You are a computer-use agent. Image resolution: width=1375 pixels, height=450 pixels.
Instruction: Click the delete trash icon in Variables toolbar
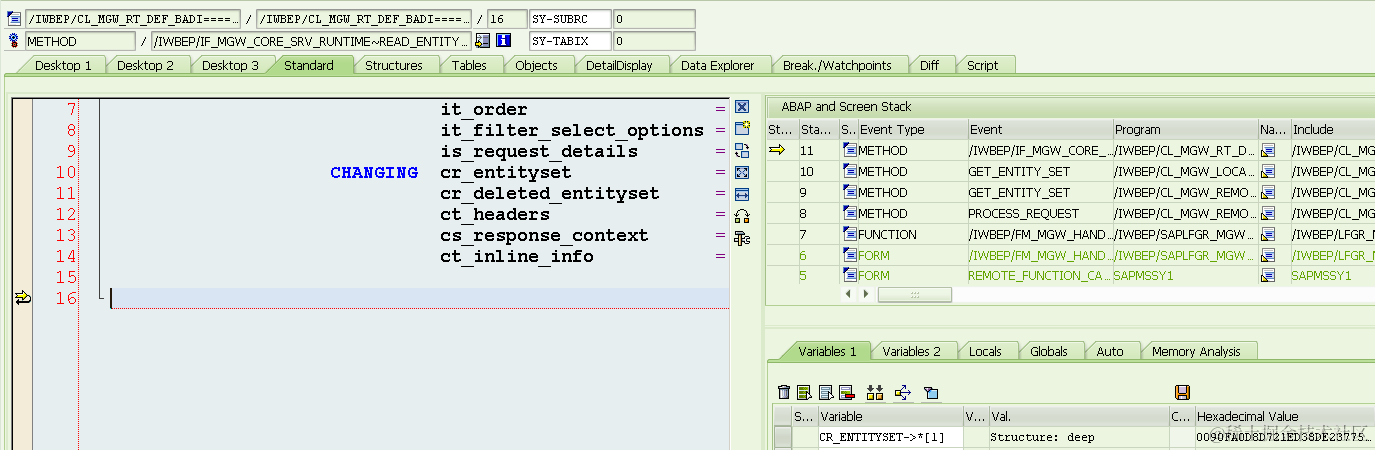[784, 392]
